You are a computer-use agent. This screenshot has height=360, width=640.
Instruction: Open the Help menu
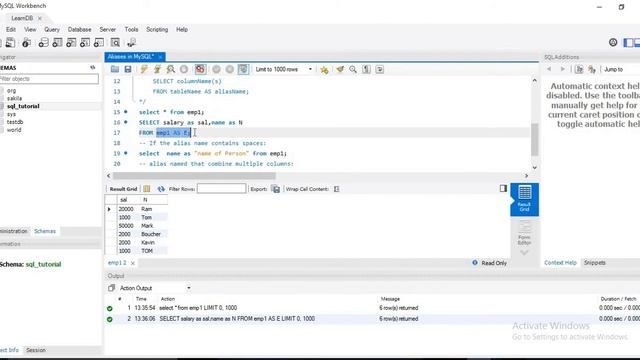tap(182, 29)
